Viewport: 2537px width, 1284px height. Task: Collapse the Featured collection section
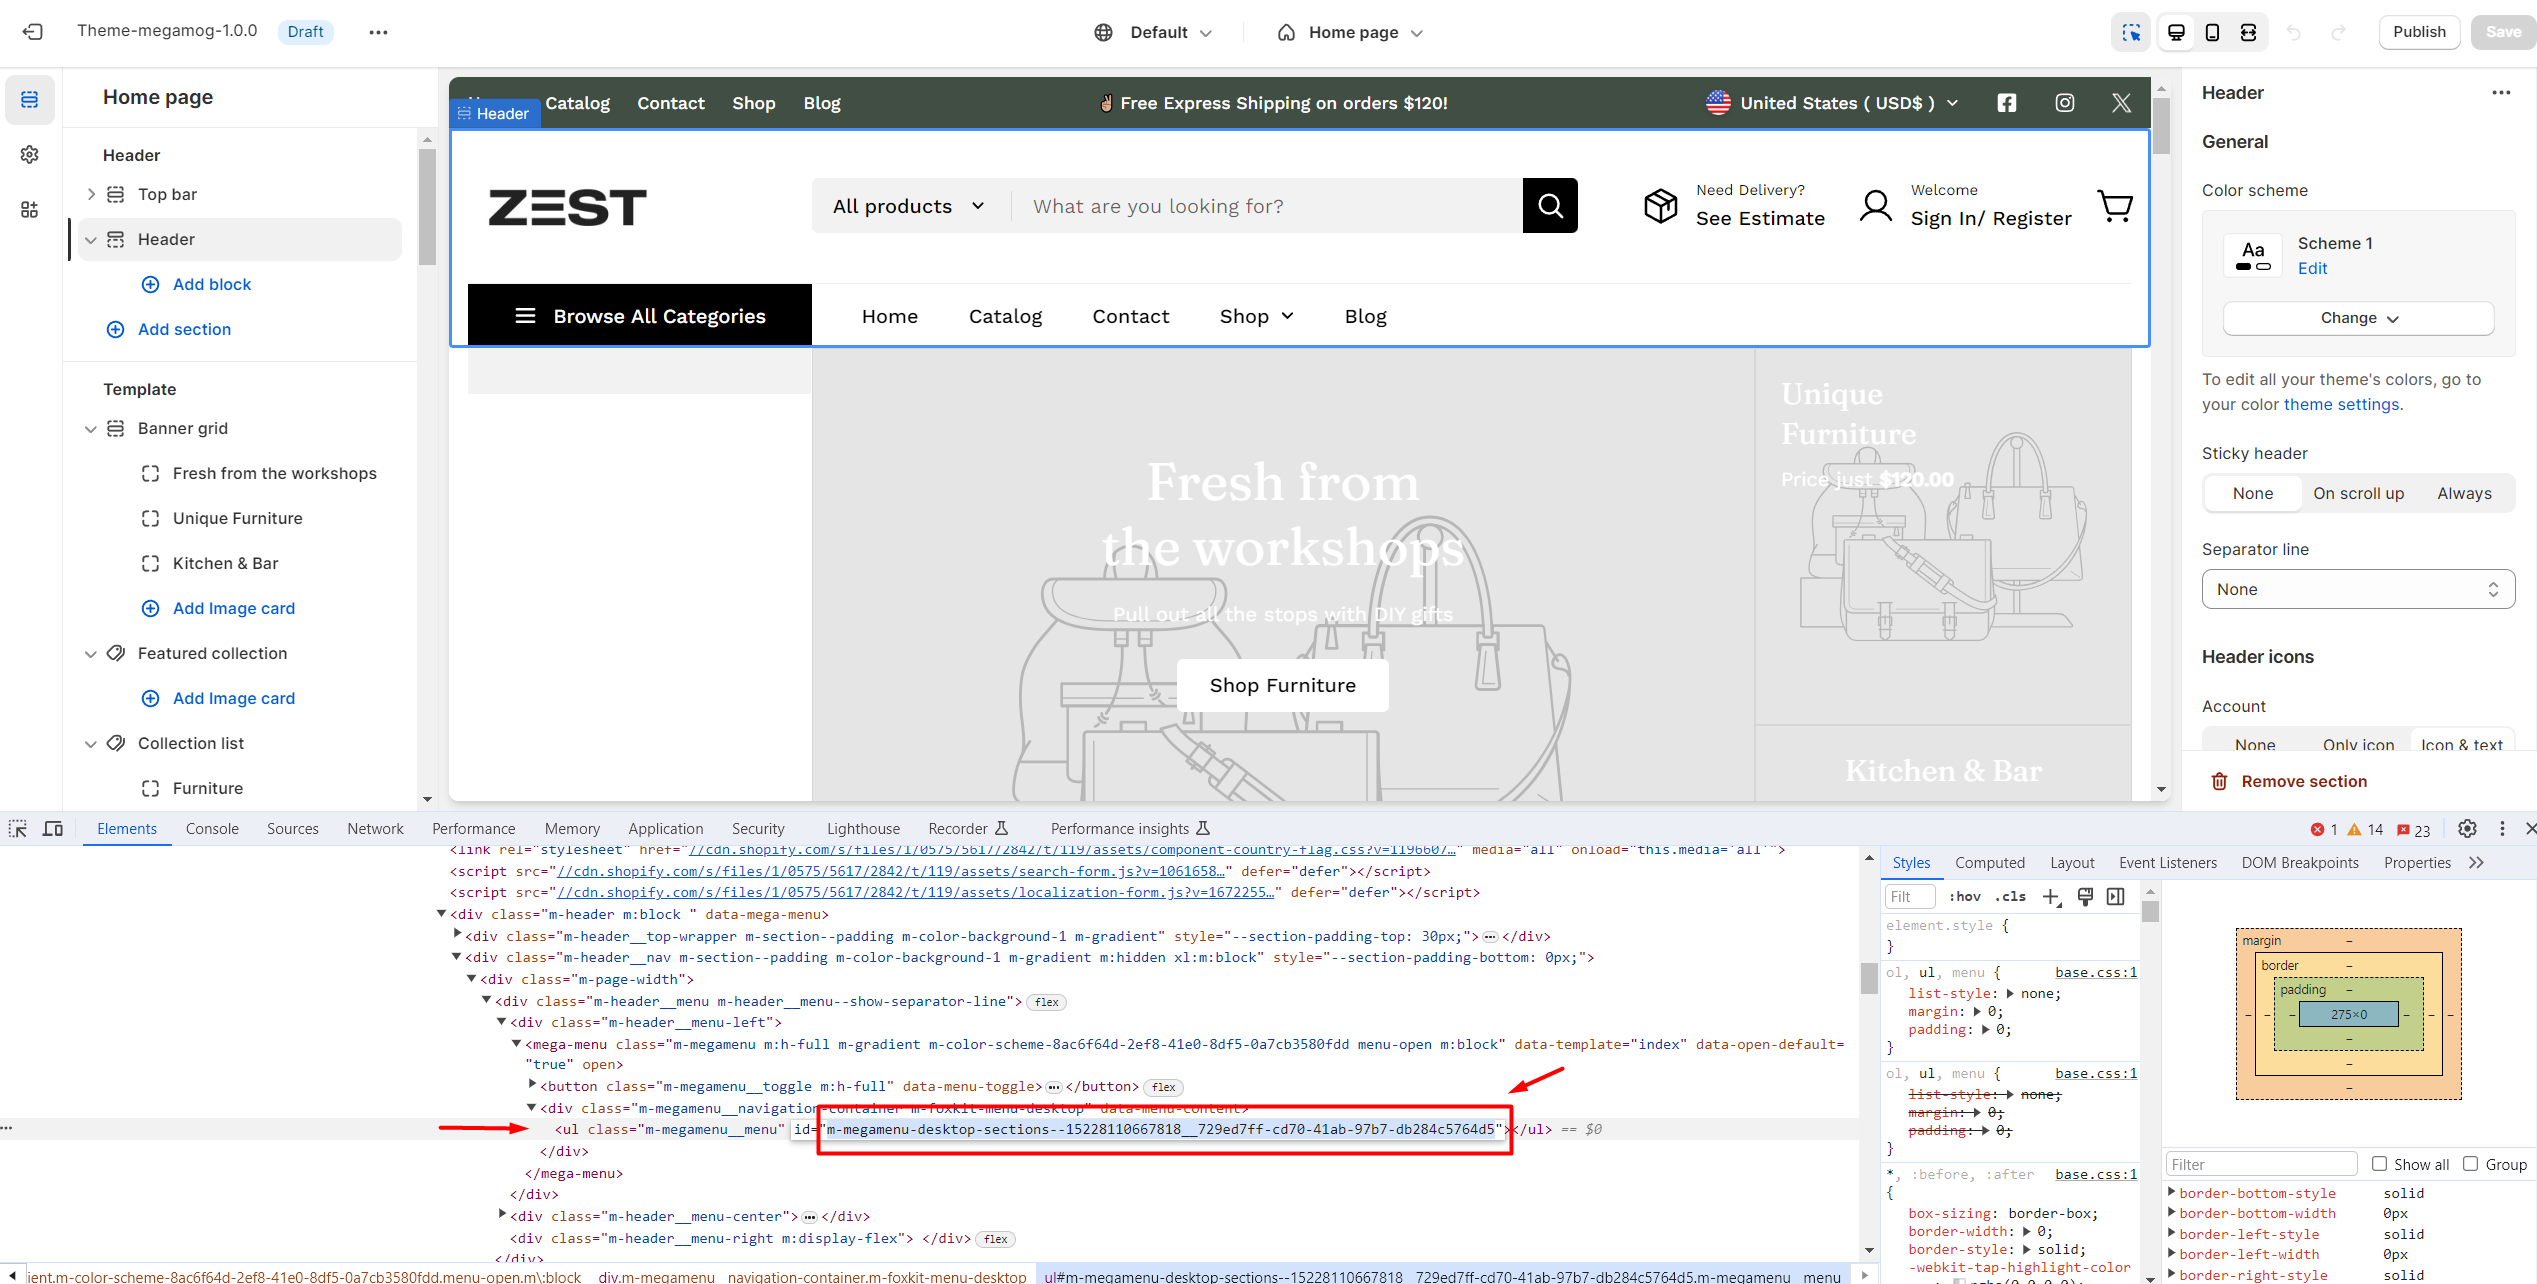click(91, 654)
